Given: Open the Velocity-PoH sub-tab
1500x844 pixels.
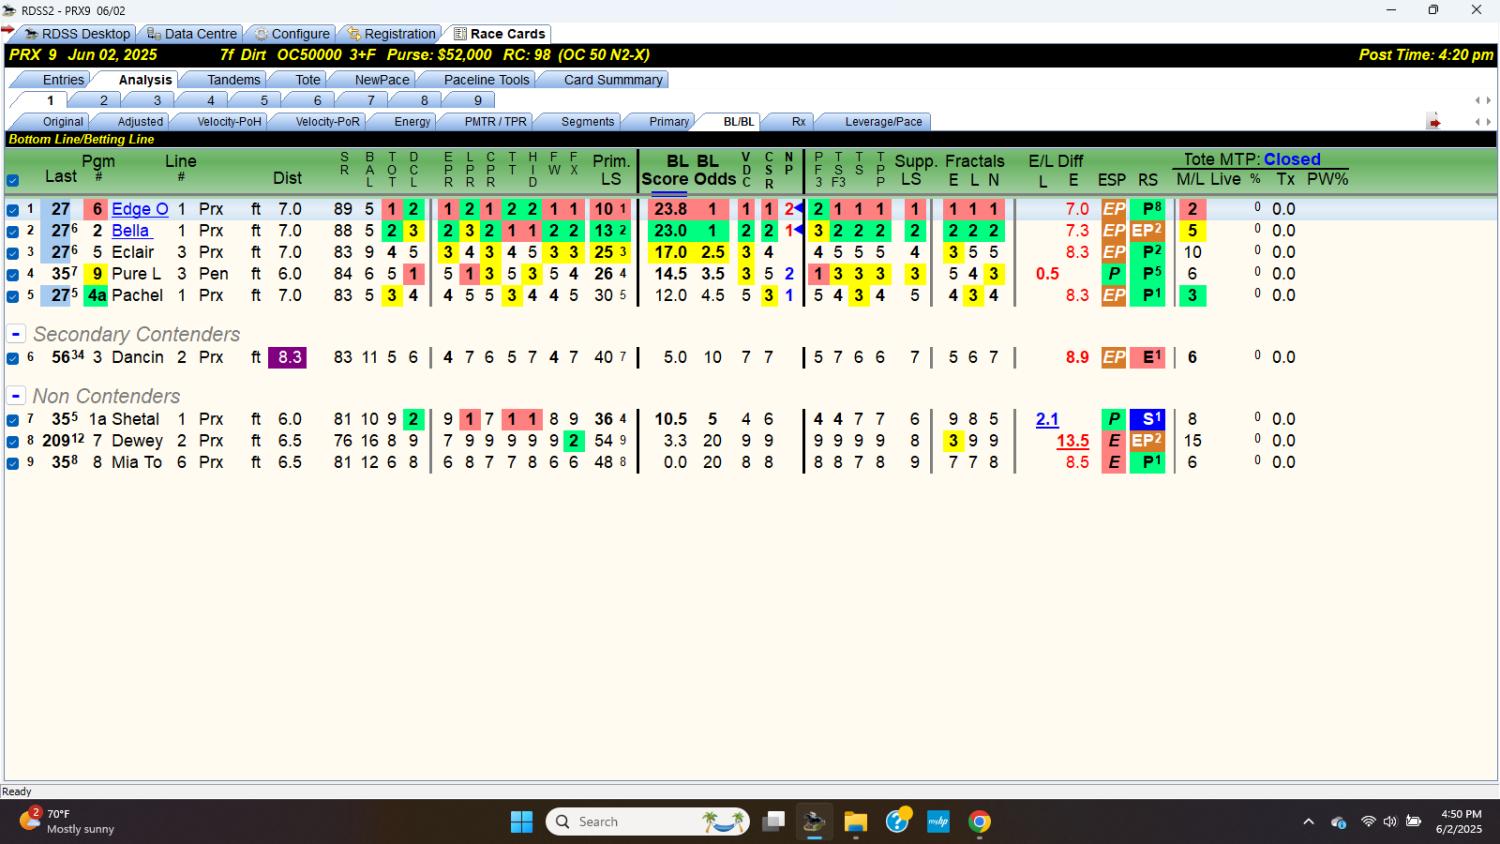Looking at the screenshot, I should [229, 122].
